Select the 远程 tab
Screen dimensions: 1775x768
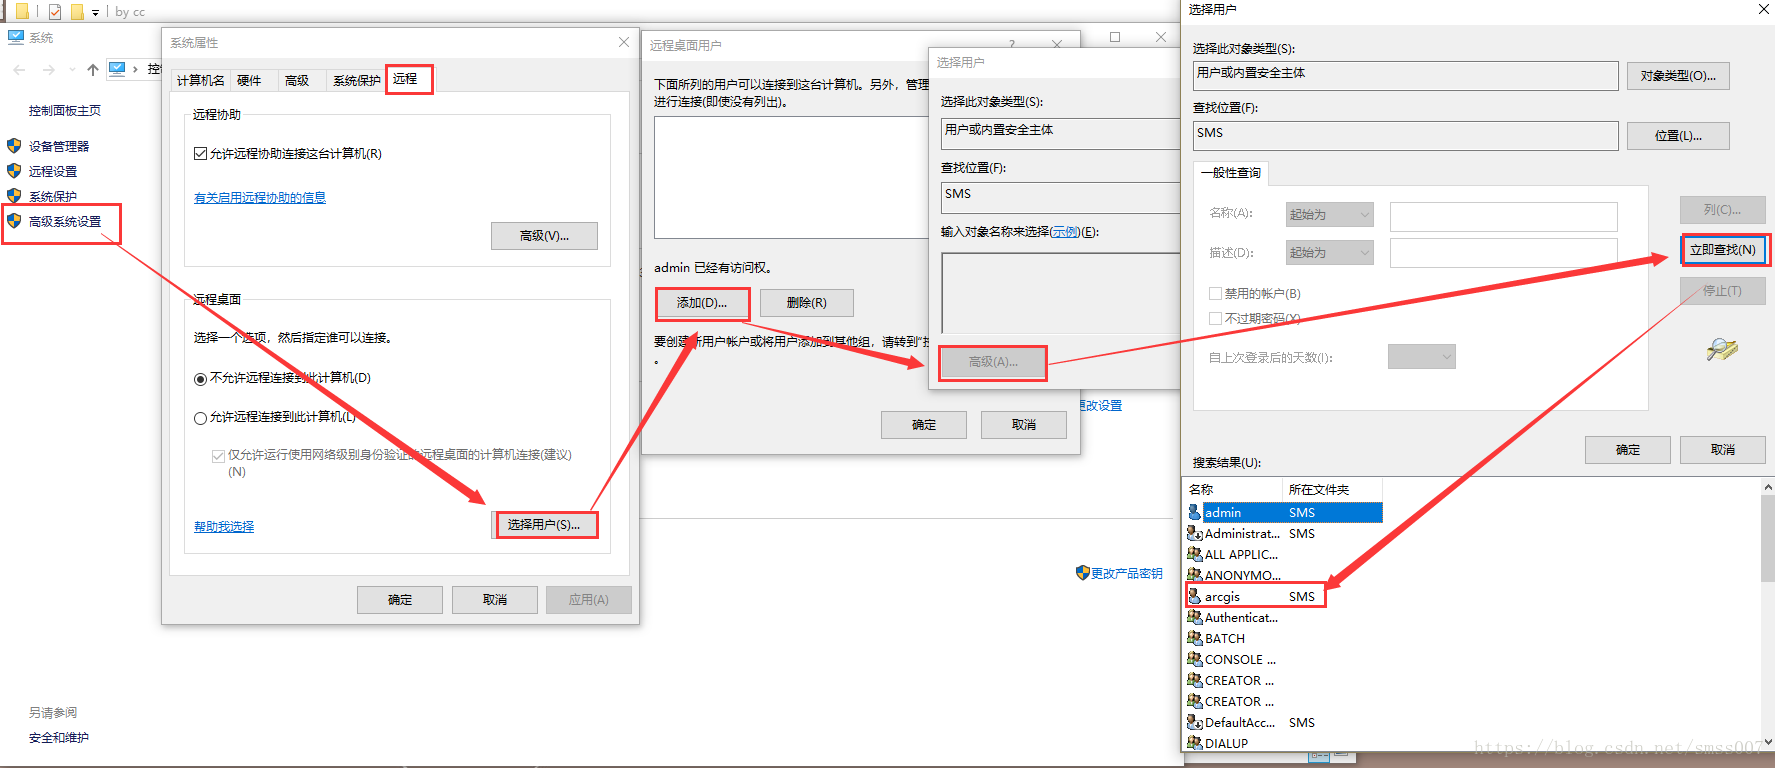tap(408, 79)
